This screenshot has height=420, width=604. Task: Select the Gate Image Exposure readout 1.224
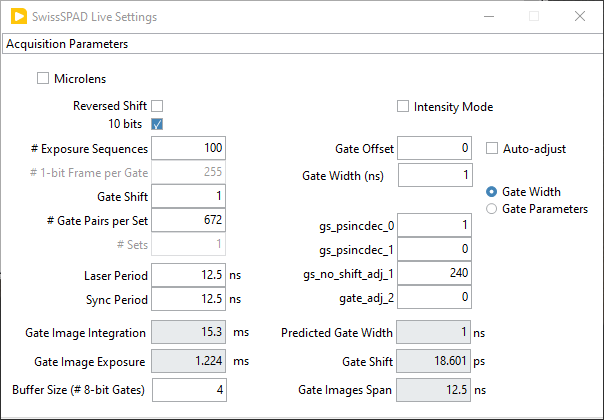tap(188, 361)
